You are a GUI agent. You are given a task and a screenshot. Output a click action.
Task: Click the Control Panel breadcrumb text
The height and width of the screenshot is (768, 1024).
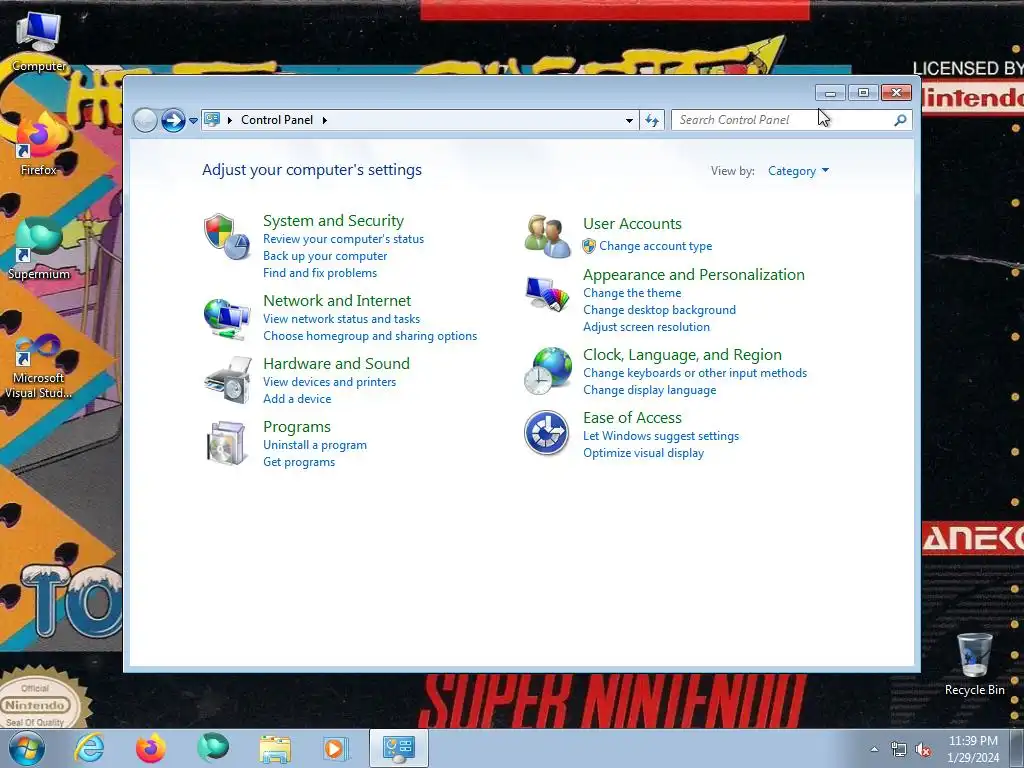[x=277, y=120]
